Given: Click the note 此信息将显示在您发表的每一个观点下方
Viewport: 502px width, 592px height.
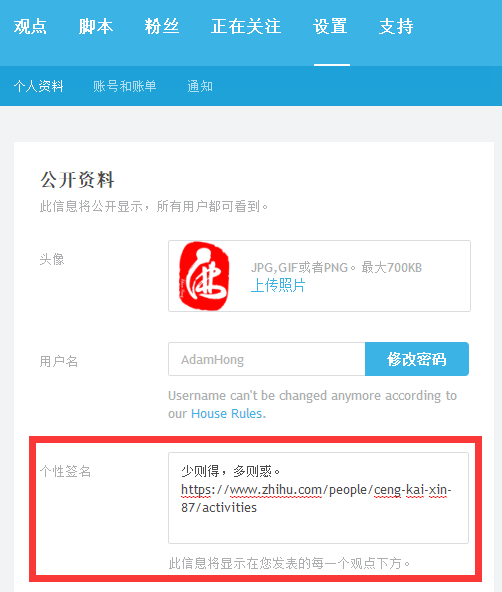Looking at the screenshot, I should (289, 563).
